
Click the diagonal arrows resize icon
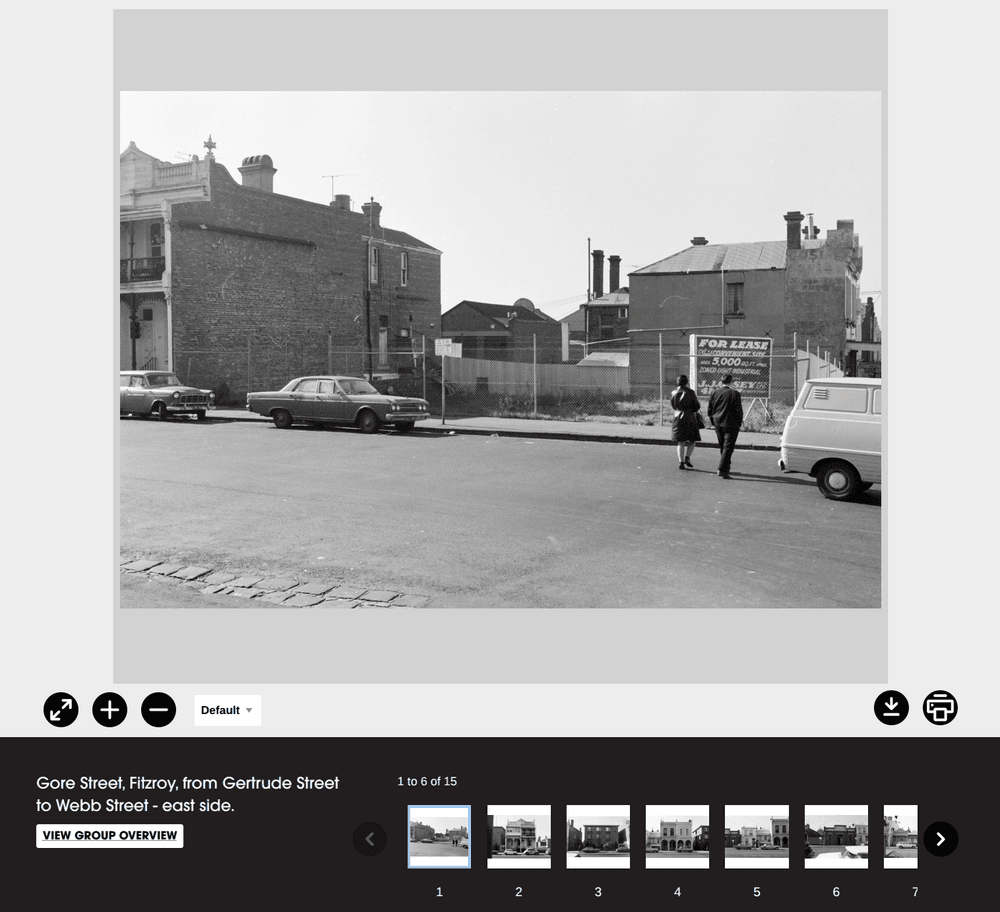(x=60, y=710)
